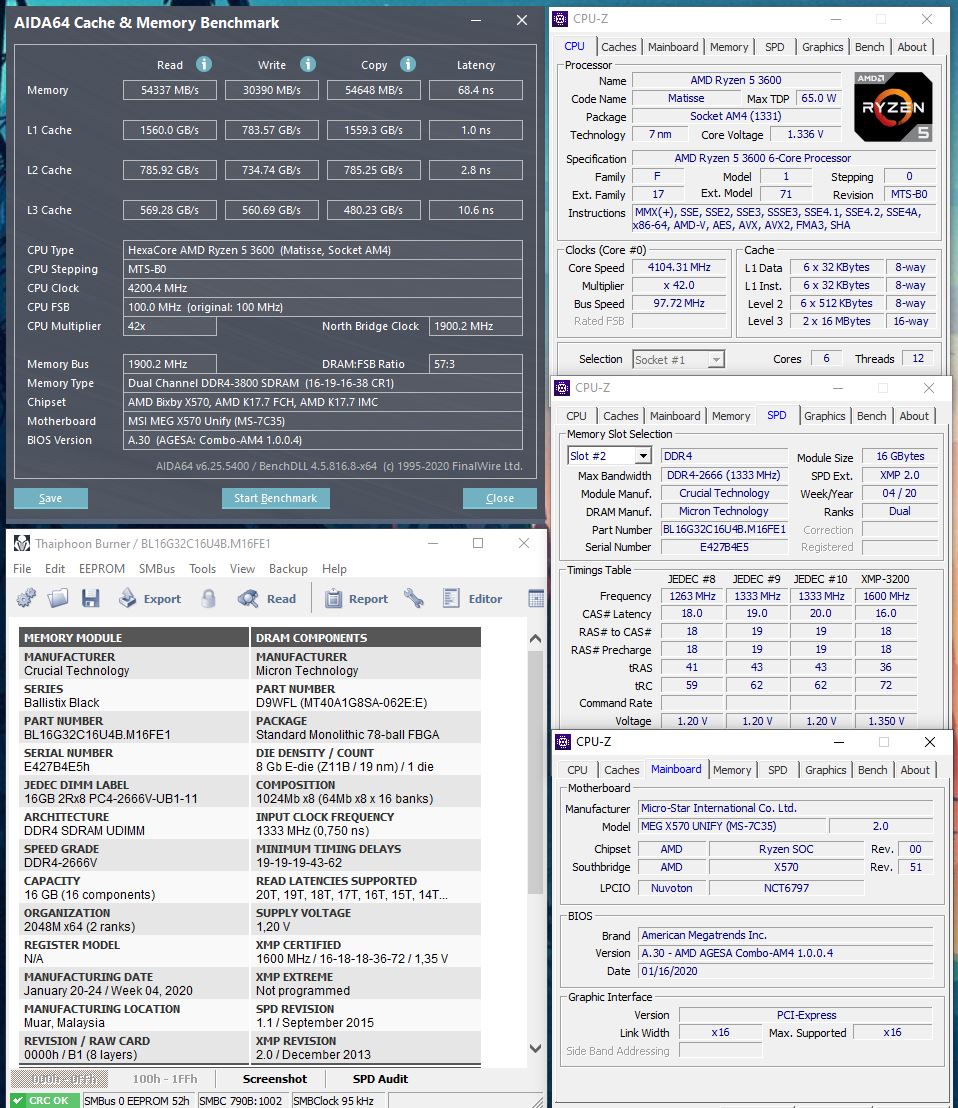Open the Editor from Thaiphoon toolbar
The height and width of the screenshot is (1108, 958).
click(x=472, y=599)
